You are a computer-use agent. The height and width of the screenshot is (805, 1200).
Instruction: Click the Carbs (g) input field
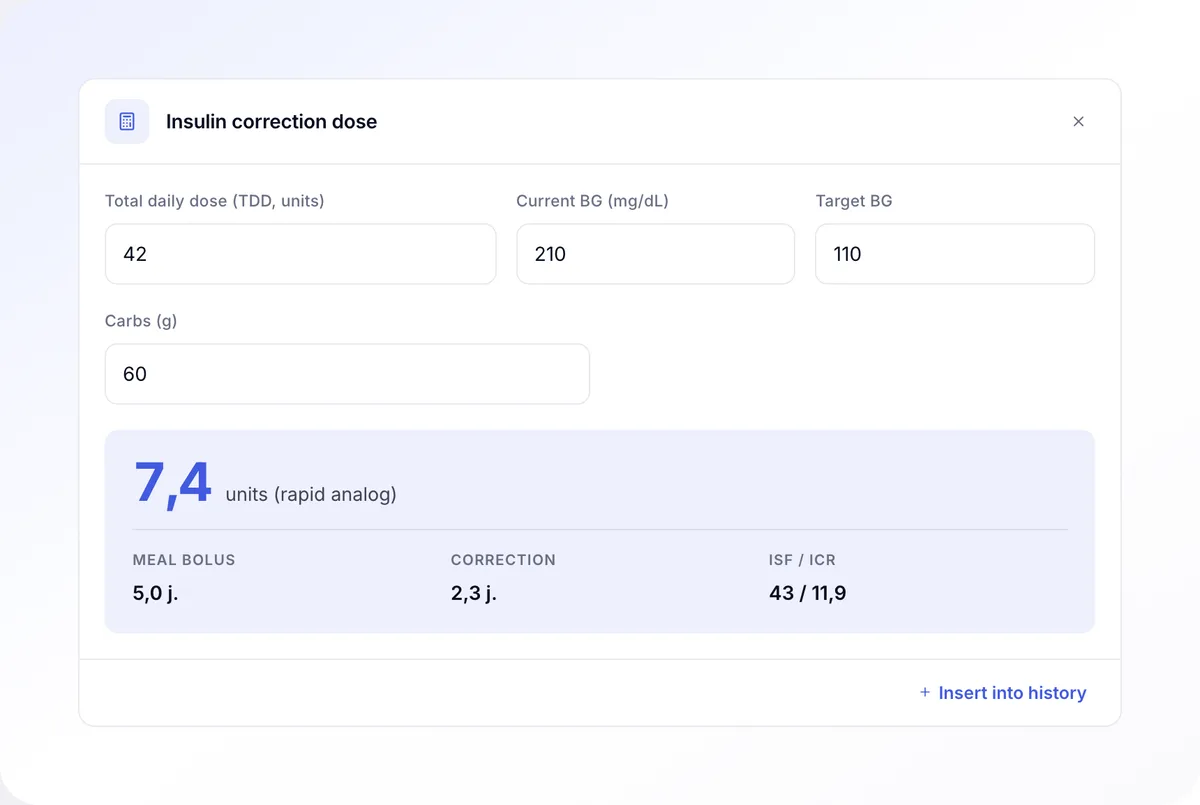(x=347, y=374)
